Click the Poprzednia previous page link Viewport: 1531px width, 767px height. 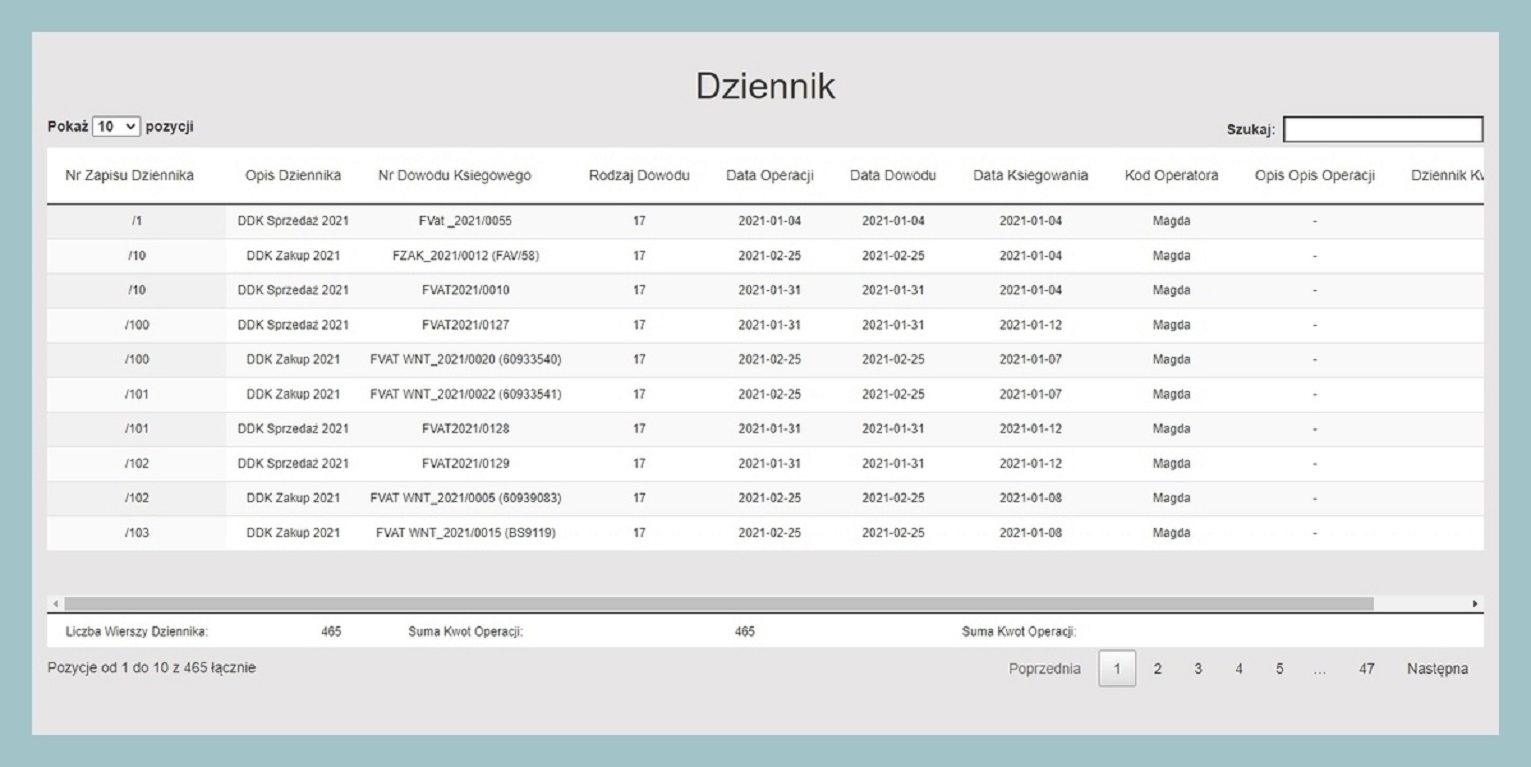[x=1044, y=669]
